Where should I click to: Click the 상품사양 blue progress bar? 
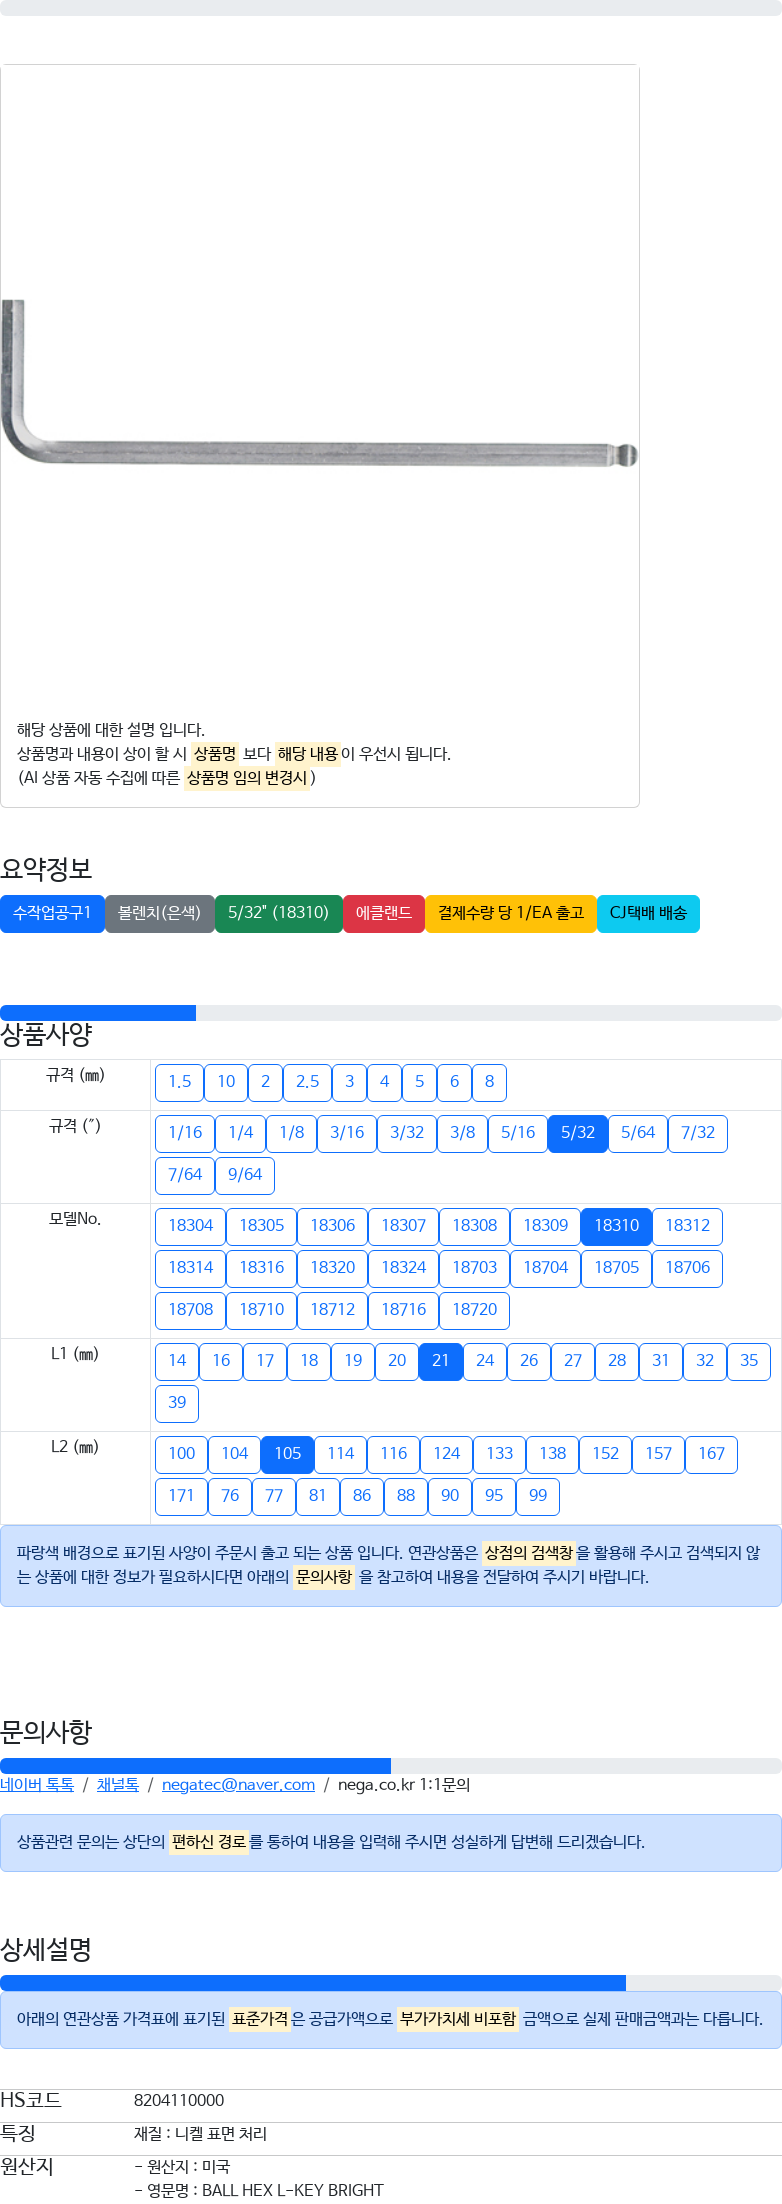(x=98, y=1013)
